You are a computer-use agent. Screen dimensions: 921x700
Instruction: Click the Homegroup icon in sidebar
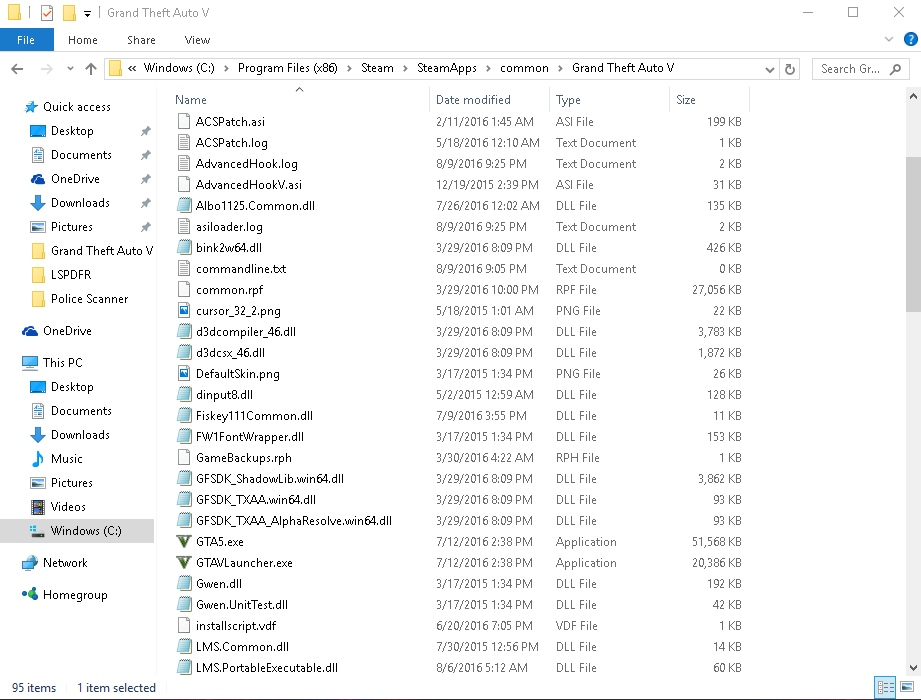[30, 594]
